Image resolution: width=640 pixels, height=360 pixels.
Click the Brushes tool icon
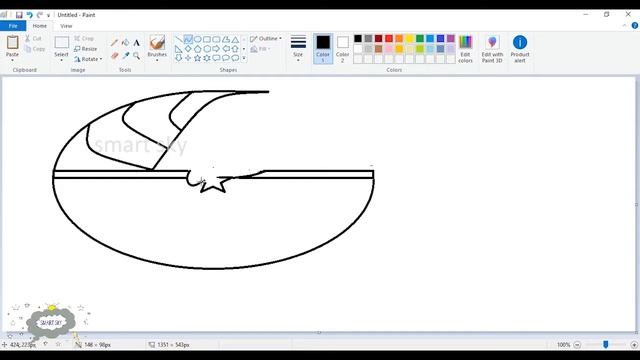(157, 42)
